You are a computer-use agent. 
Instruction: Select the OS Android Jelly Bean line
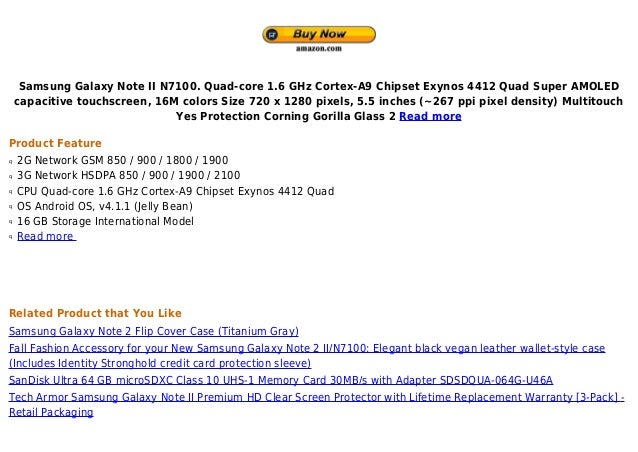click(x=105, y=206)
